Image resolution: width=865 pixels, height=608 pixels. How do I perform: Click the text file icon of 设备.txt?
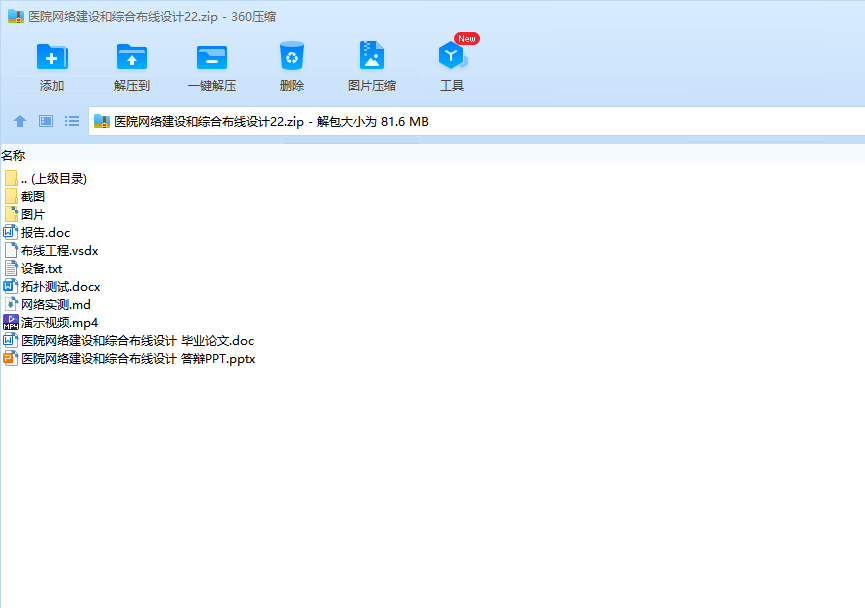(x=11, y=268)
